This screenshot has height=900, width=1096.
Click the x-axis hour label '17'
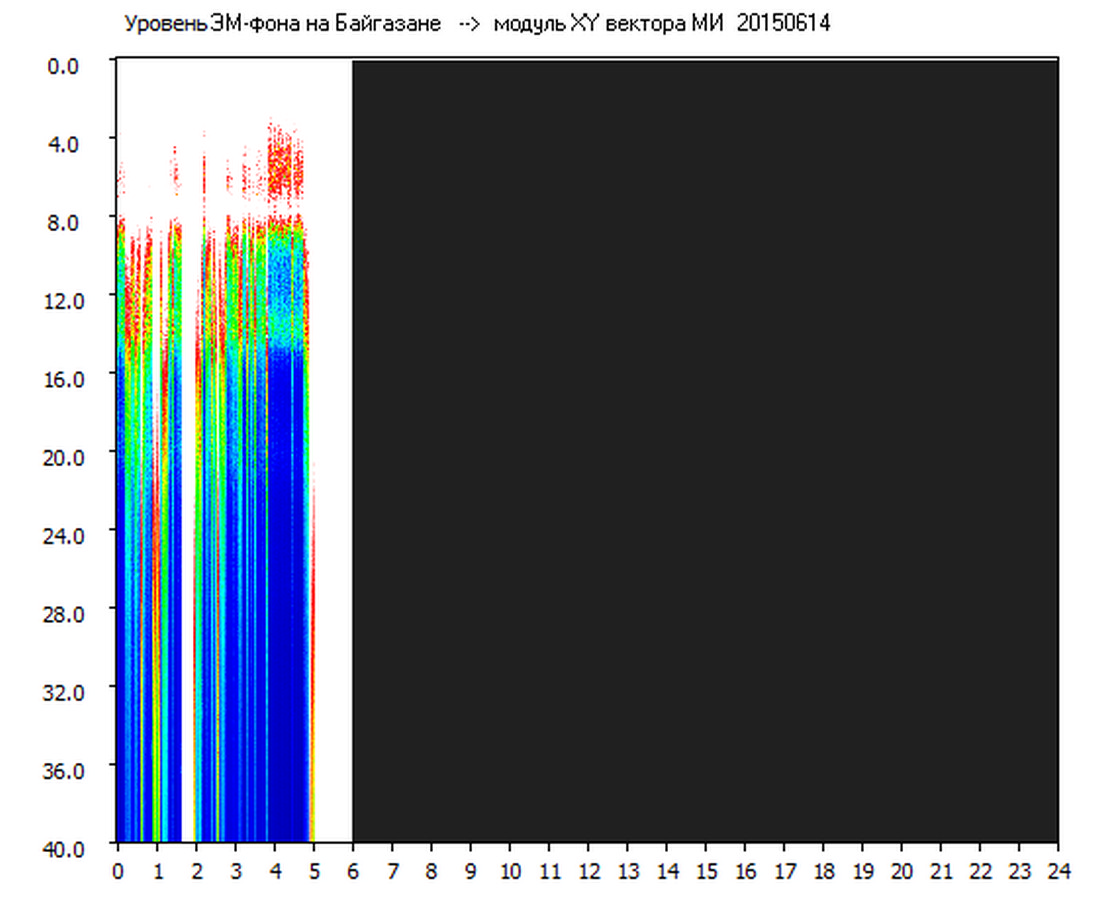pos(785,871)
